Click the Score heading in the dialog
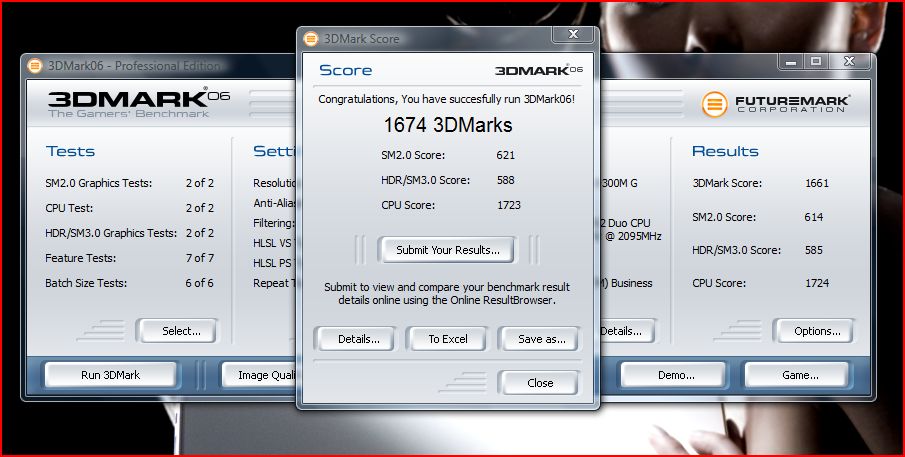The height and width of the screenshot is (457, 905). [x=345, y=70]
